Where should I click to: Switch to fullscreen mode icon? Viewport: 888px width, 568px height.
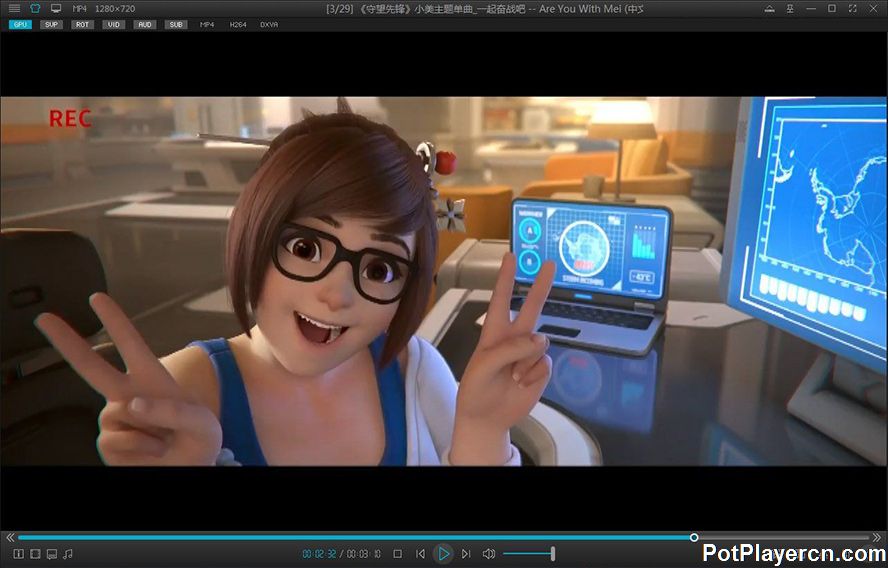tap(852, 8)
